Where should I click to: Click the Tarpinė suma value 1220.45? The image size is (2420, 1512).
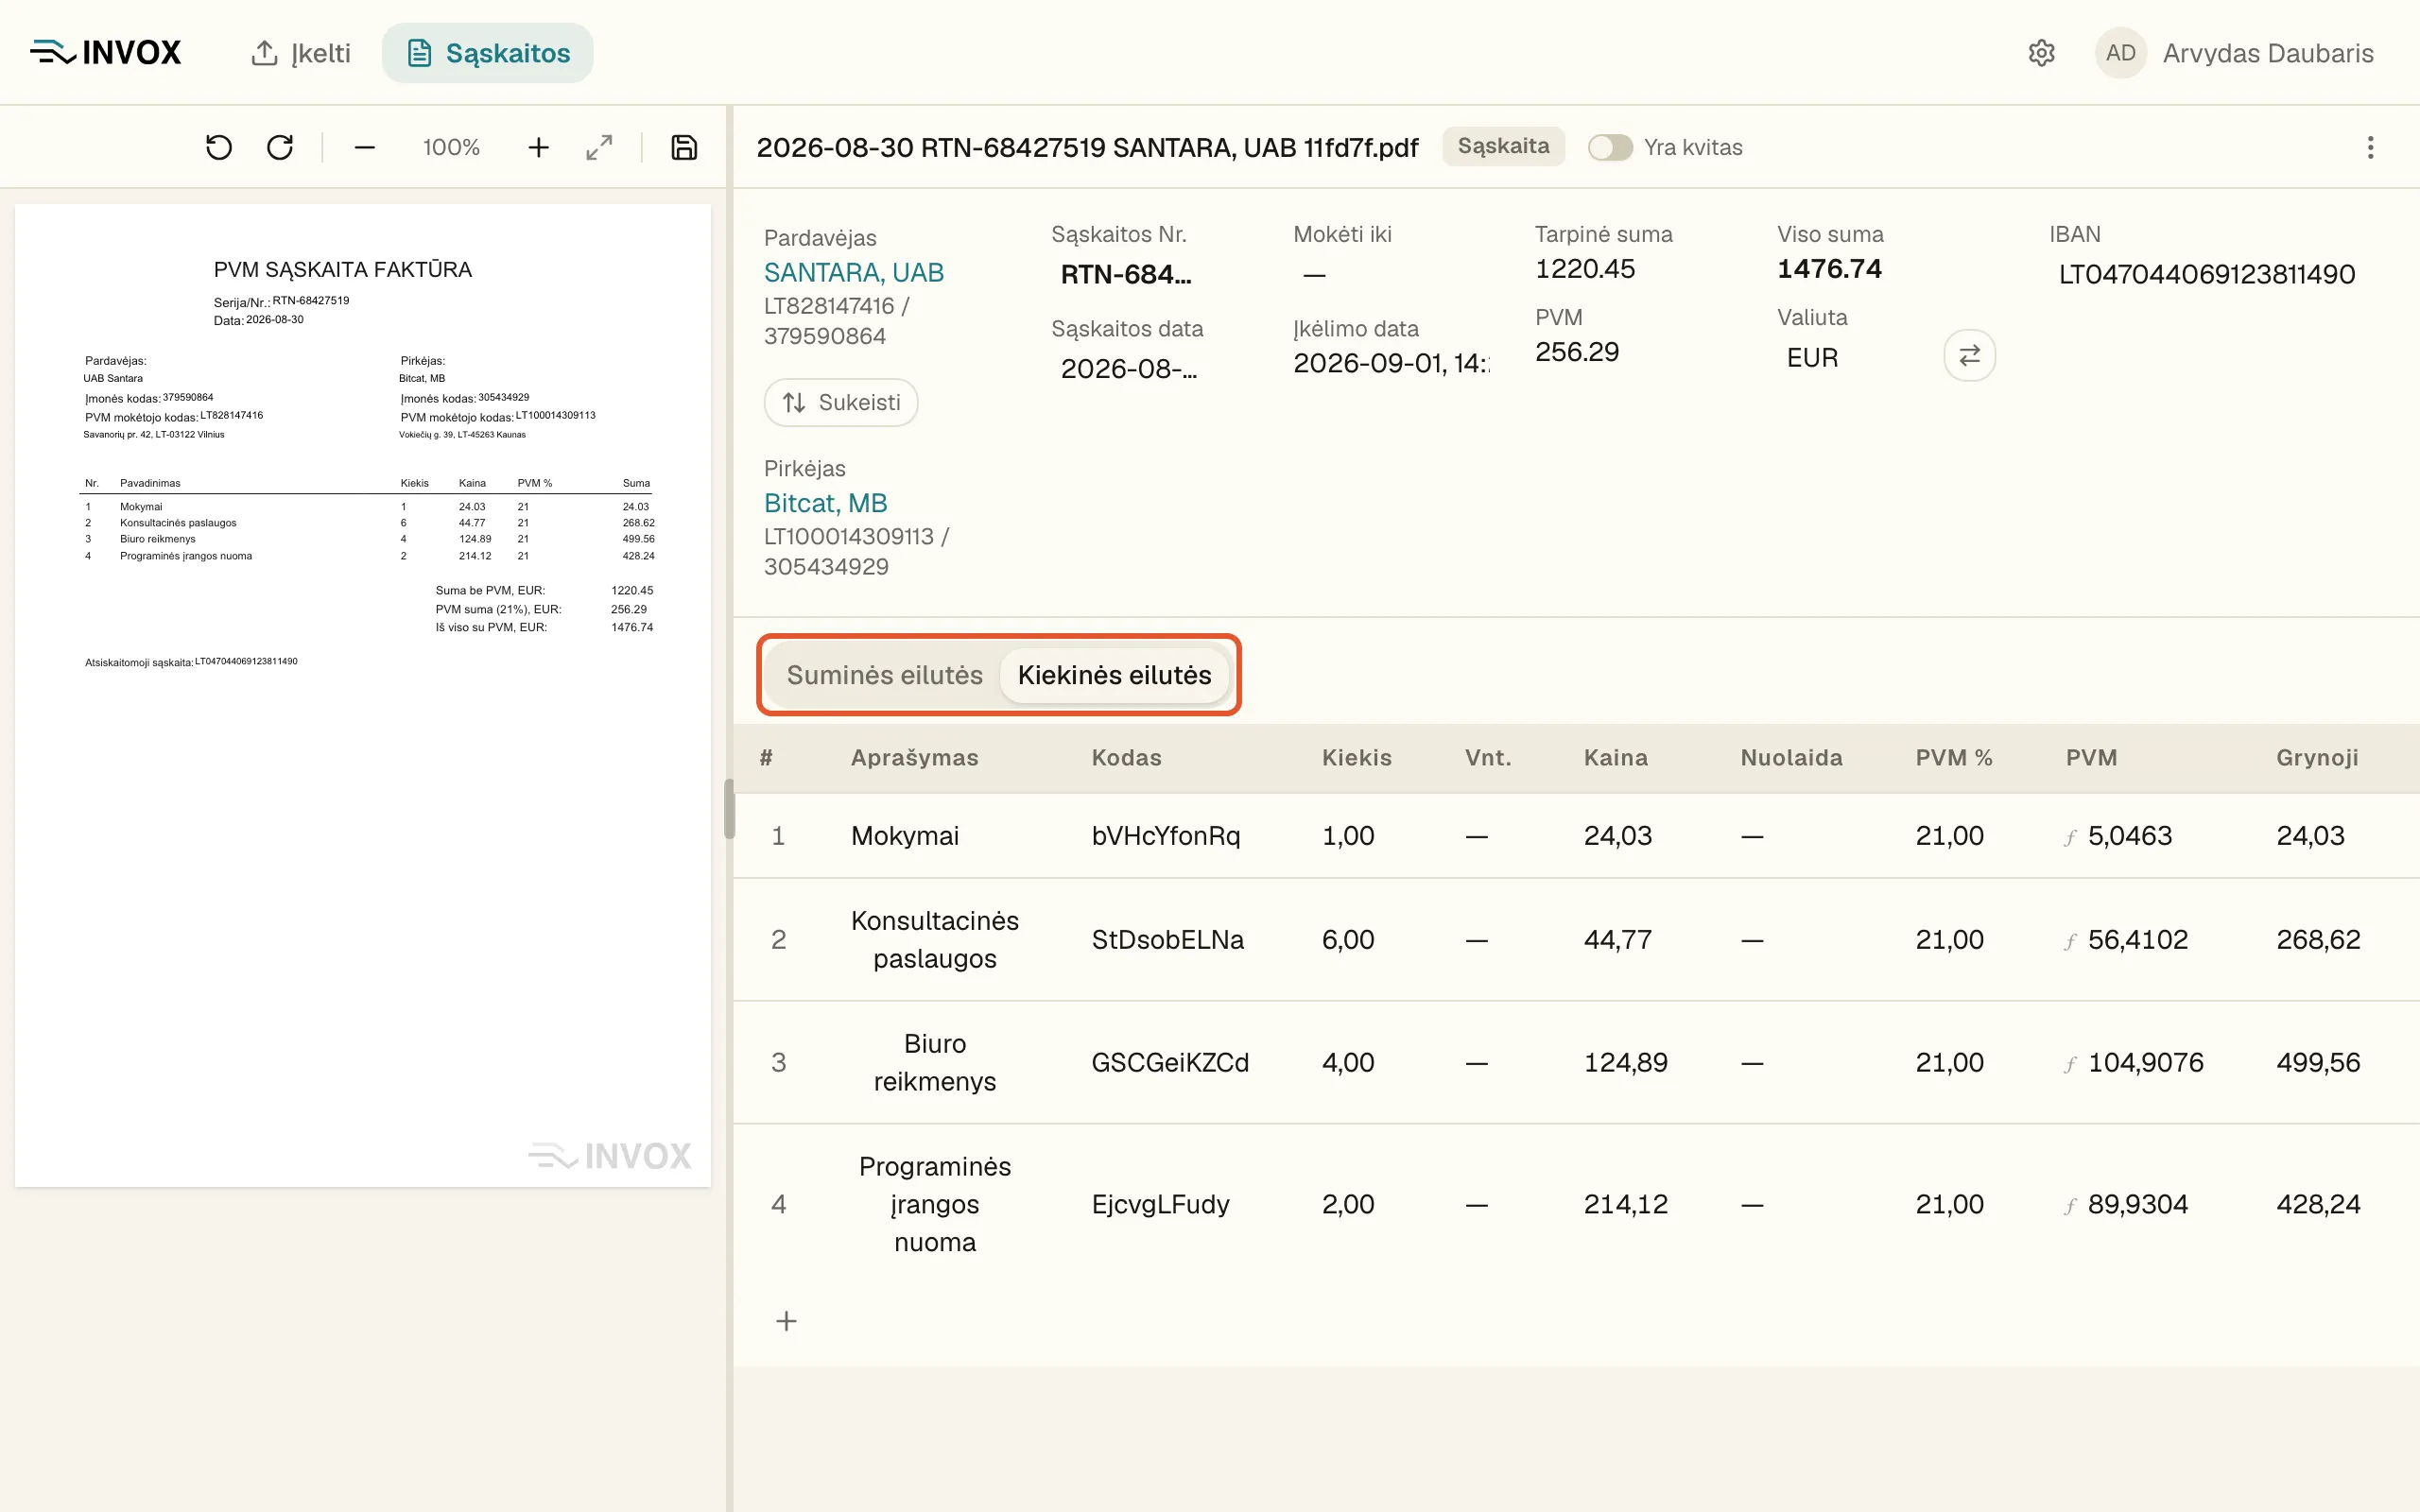tap(1585, 269)
